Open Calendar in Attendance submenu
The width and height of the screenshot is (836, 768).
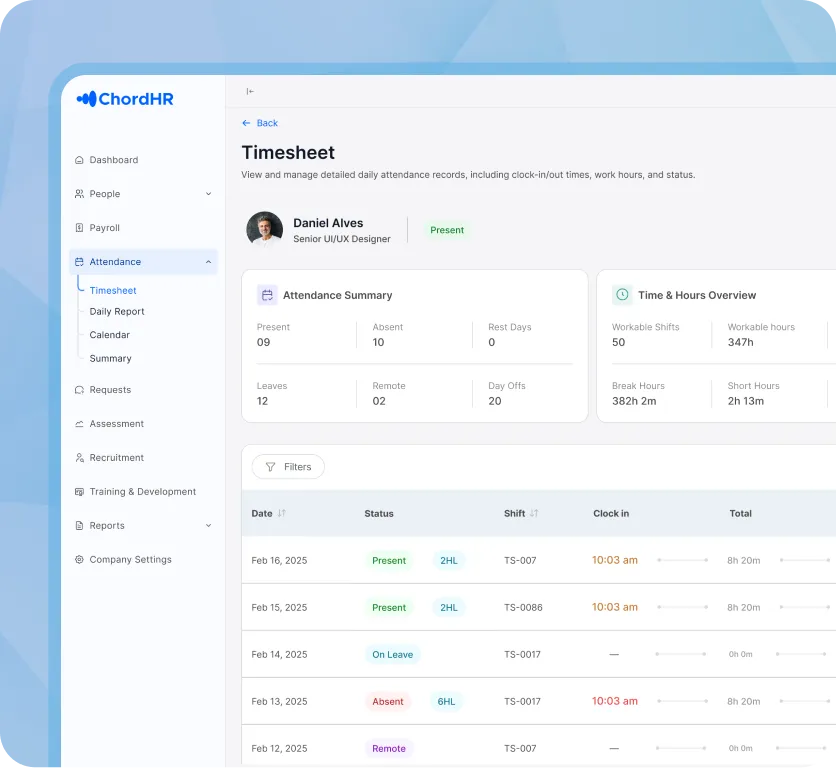(109, 335)
